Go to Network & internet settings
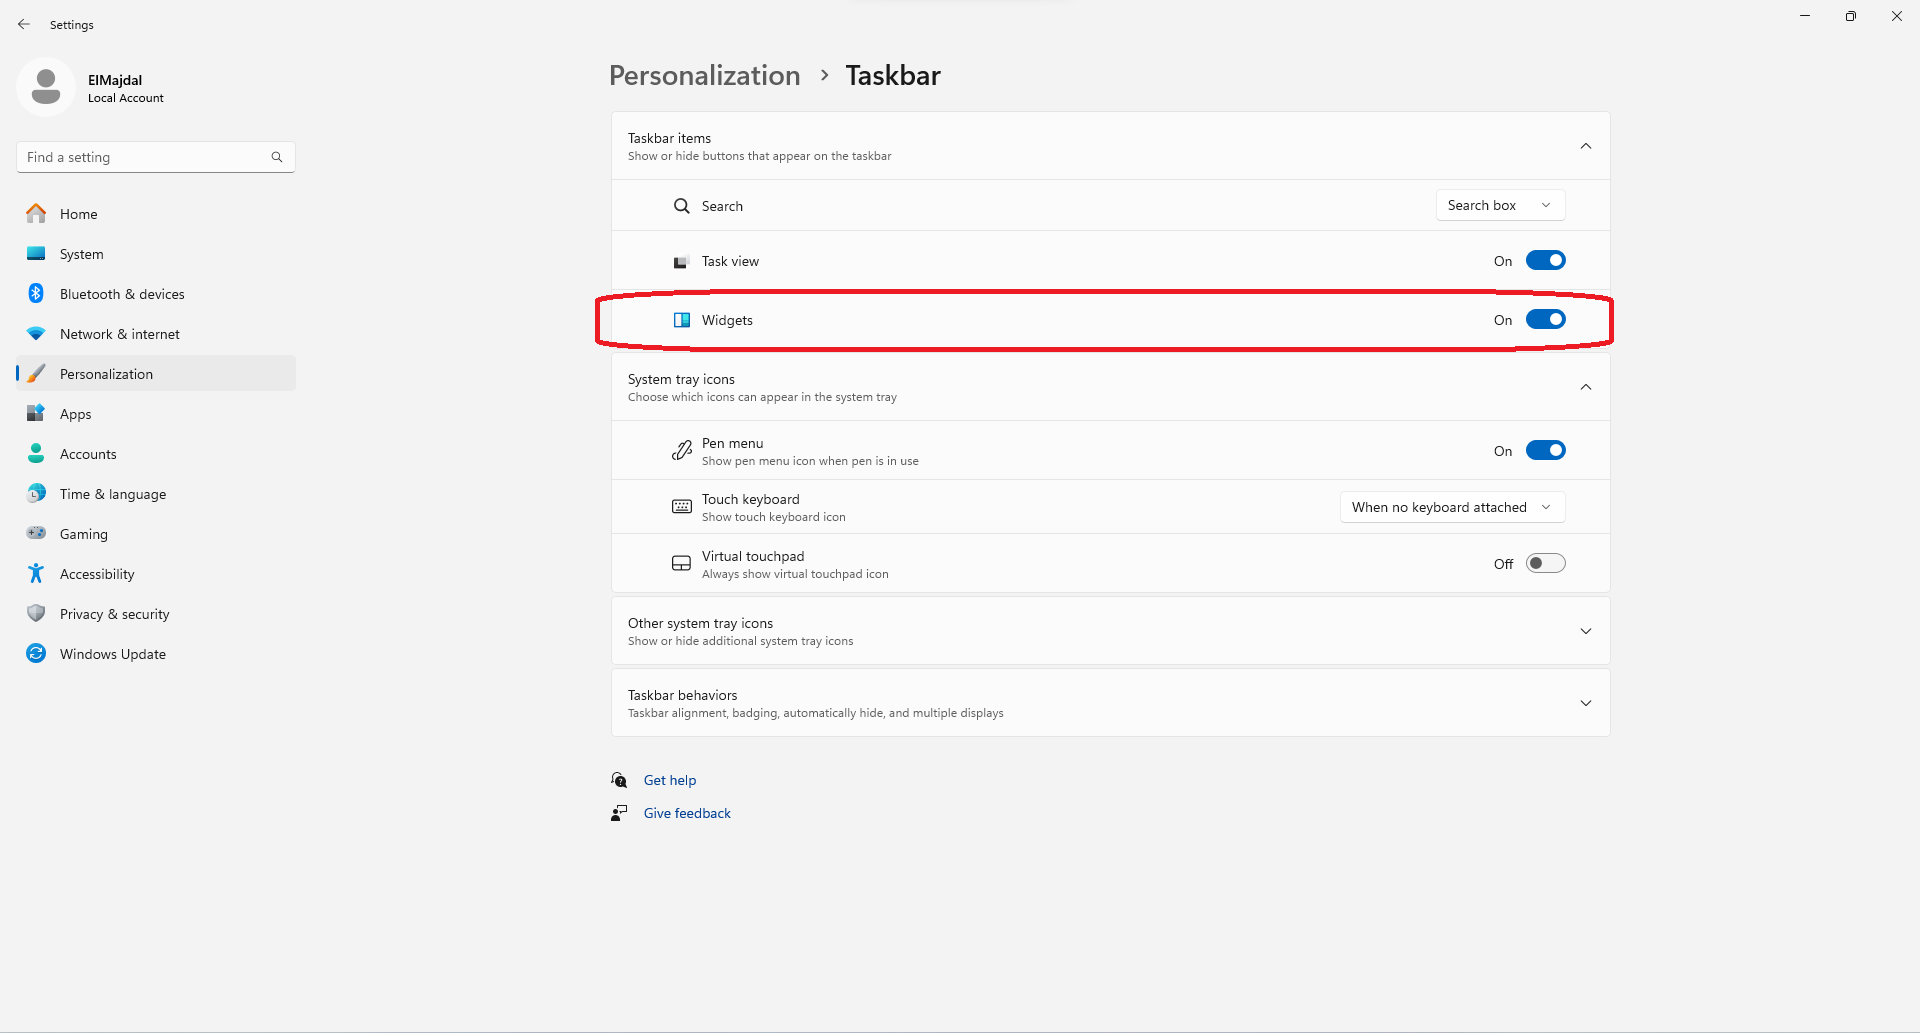This screenshot has height=1033, width=1920. click(x=119, y=334)
